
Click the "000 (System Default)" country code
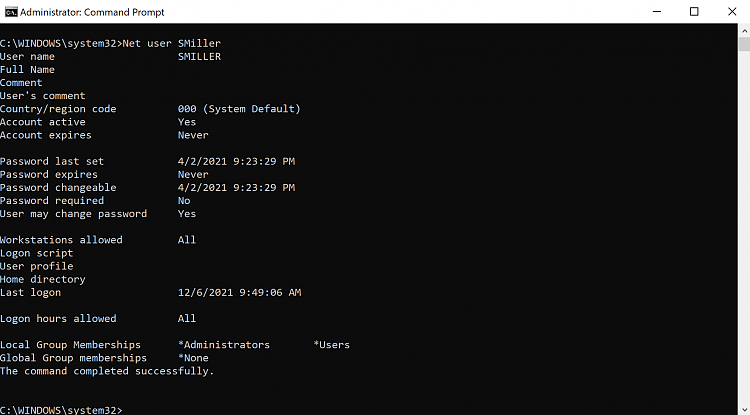(x=239, y=109)
